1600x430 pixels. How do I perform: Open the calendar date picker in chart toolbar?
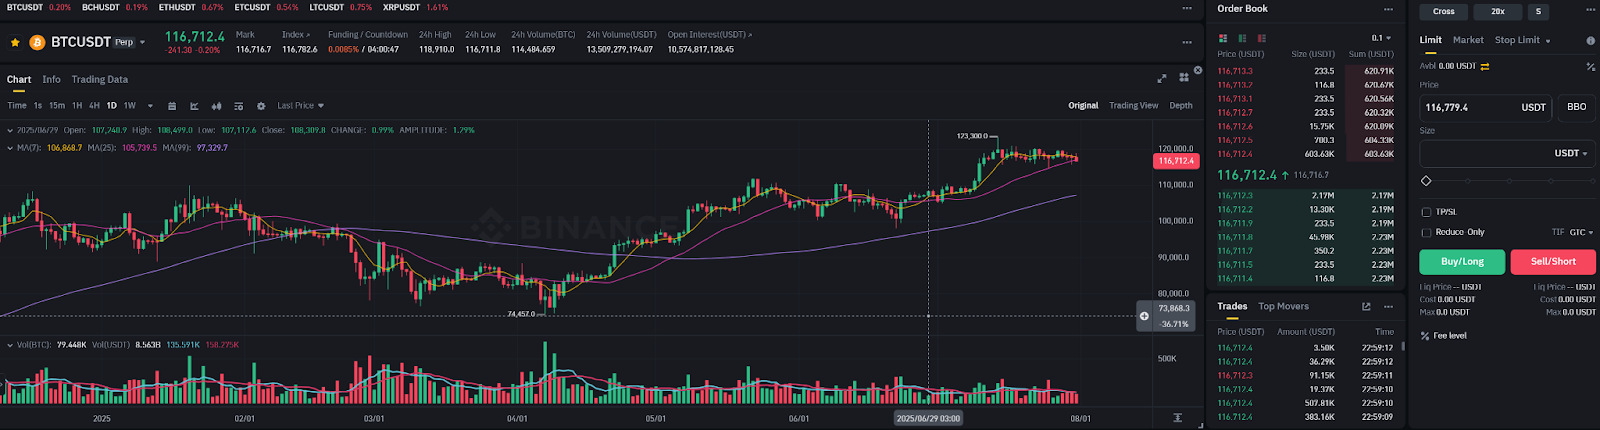pyautogui.click(x=172, y=106)
